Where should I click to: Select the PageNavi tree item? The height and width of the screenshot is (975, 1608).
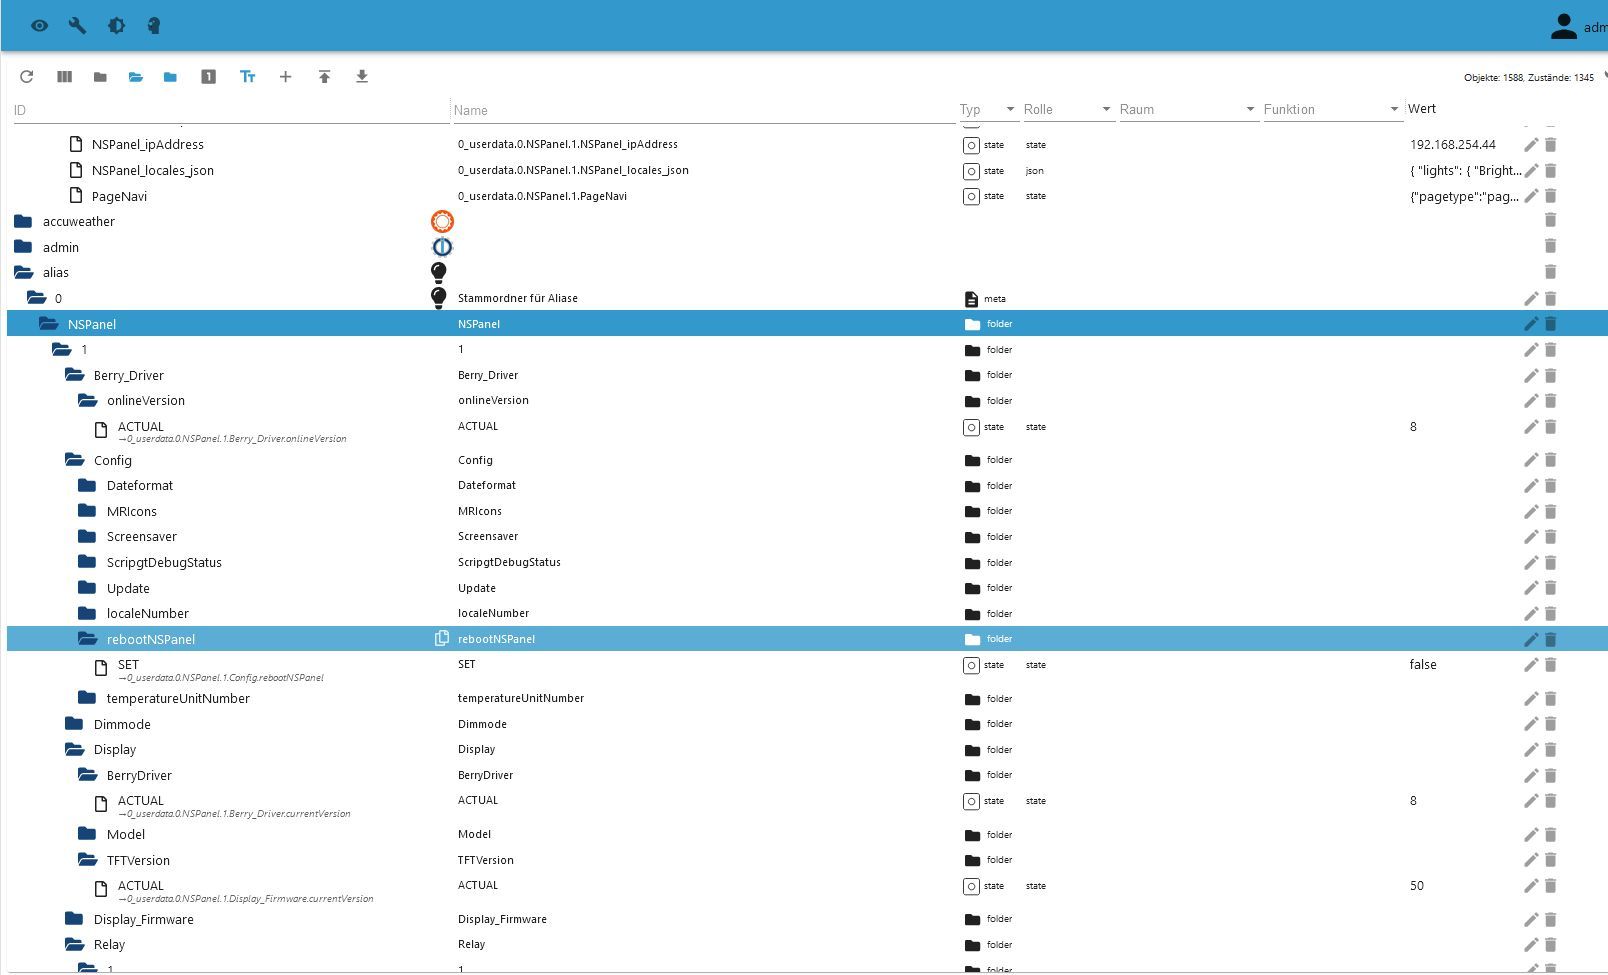[x=119, y=196]
